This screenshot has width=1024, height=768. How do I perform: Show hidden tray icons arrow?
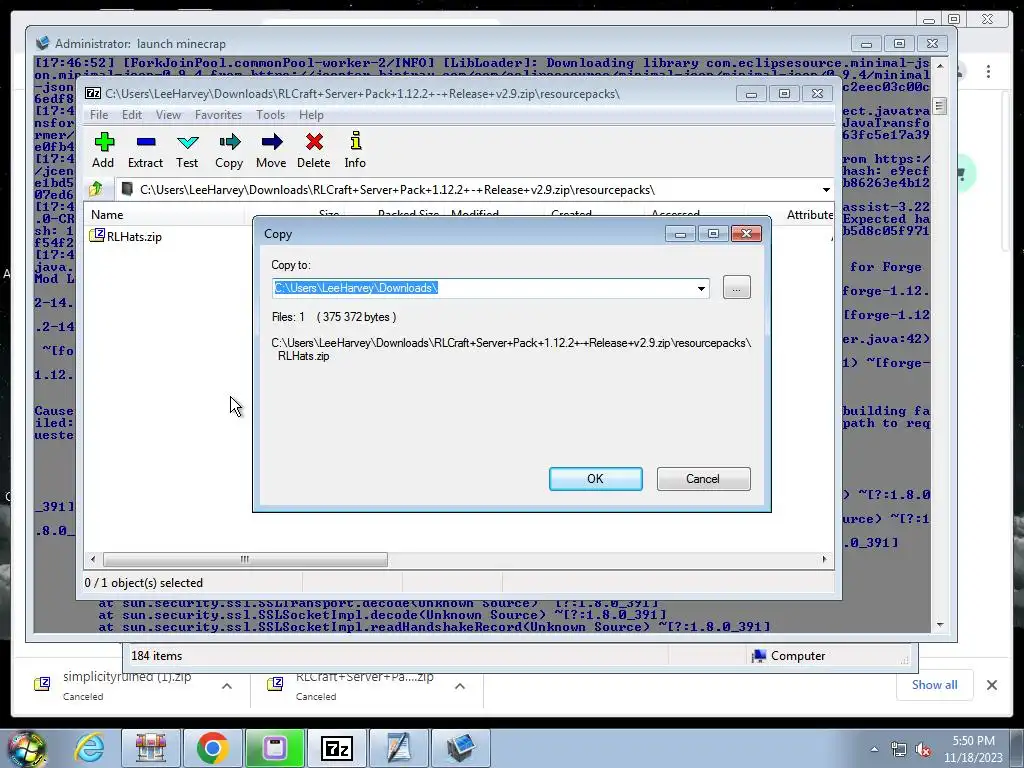[874, 750]
